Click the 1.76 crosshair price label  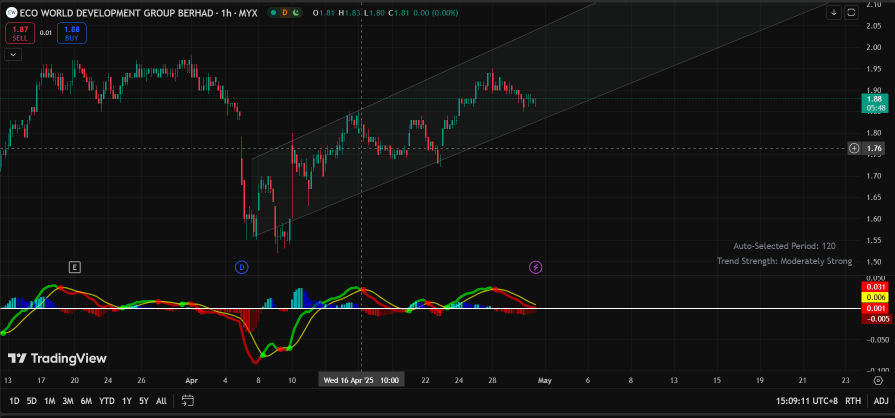(876, 148)
